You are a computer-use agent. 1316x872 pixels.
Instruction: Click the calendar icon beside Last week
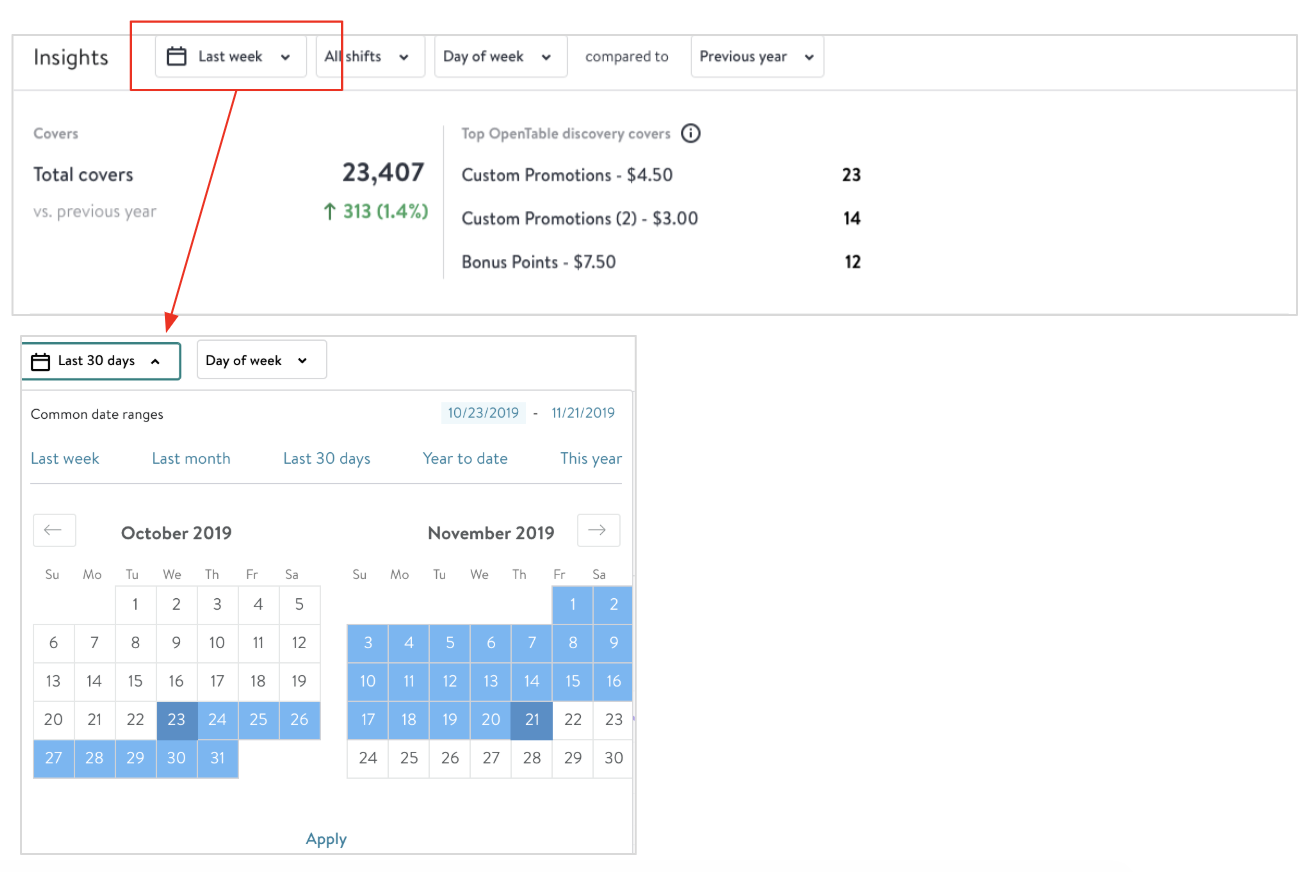click(x=176, y=57)
